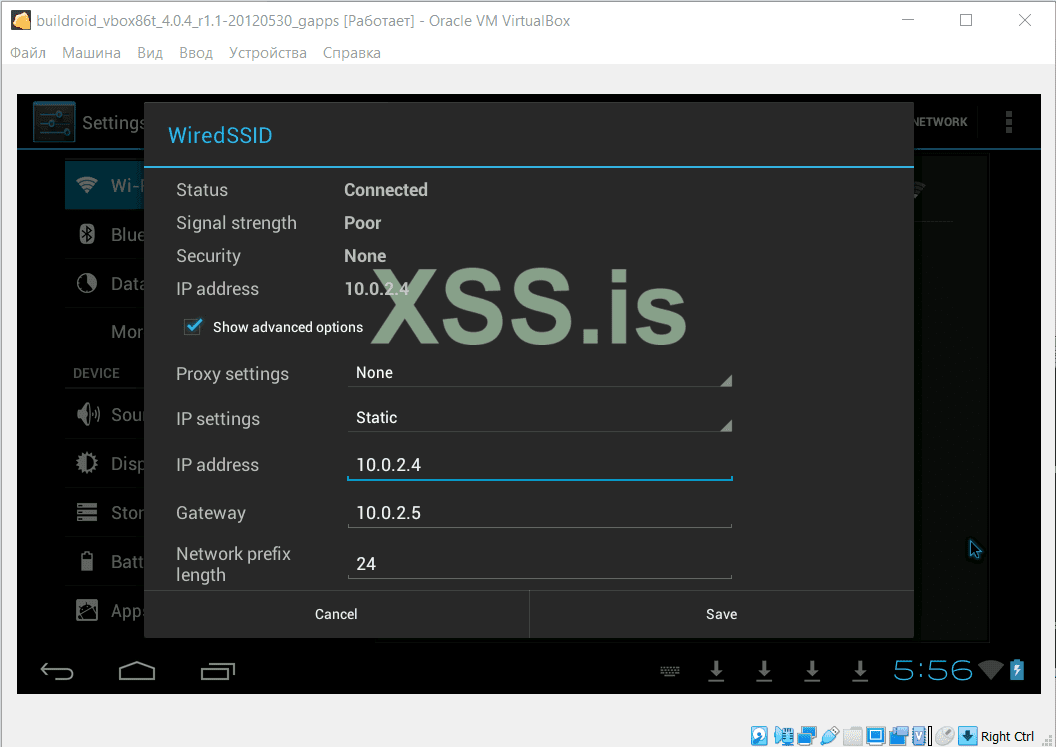Tap the Android home navigation icon
Viewport: 1056px width, 747px height.
tap(137, 671)
